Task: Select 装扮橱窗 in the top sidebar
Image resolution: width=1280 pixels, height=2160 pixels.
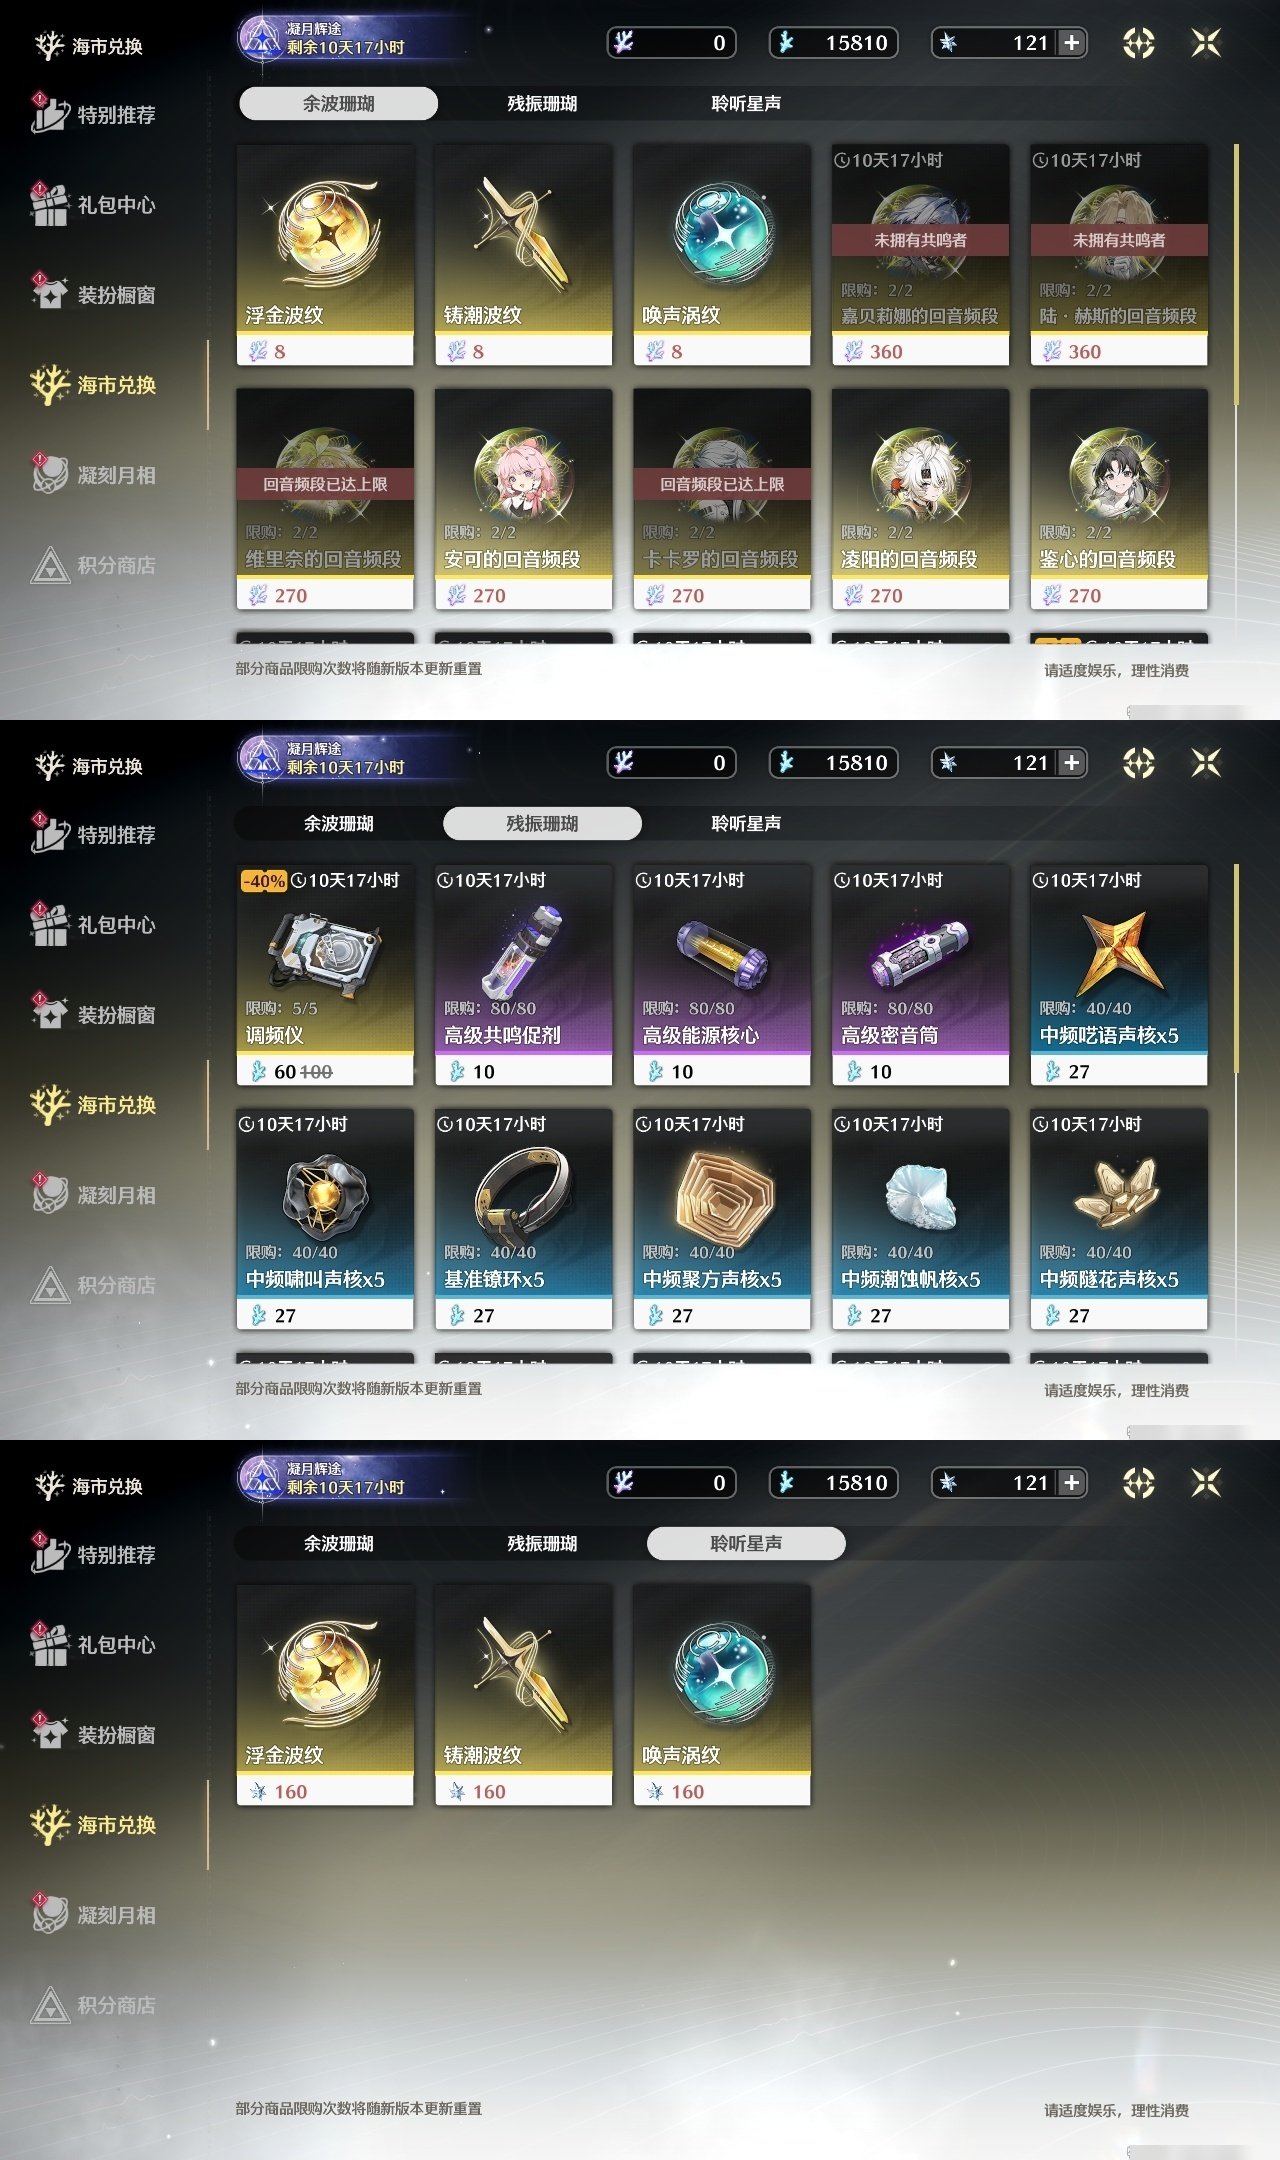Action: click(93, 295)
